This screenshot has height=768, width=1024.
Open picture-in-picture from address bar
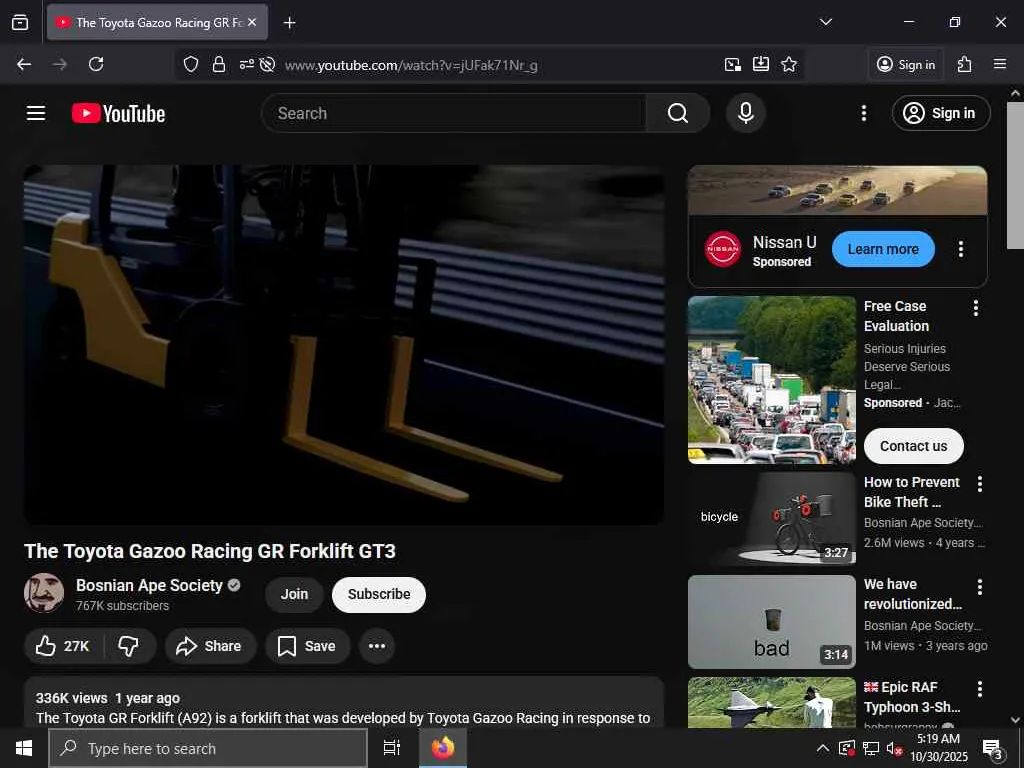tap(733, 64)
